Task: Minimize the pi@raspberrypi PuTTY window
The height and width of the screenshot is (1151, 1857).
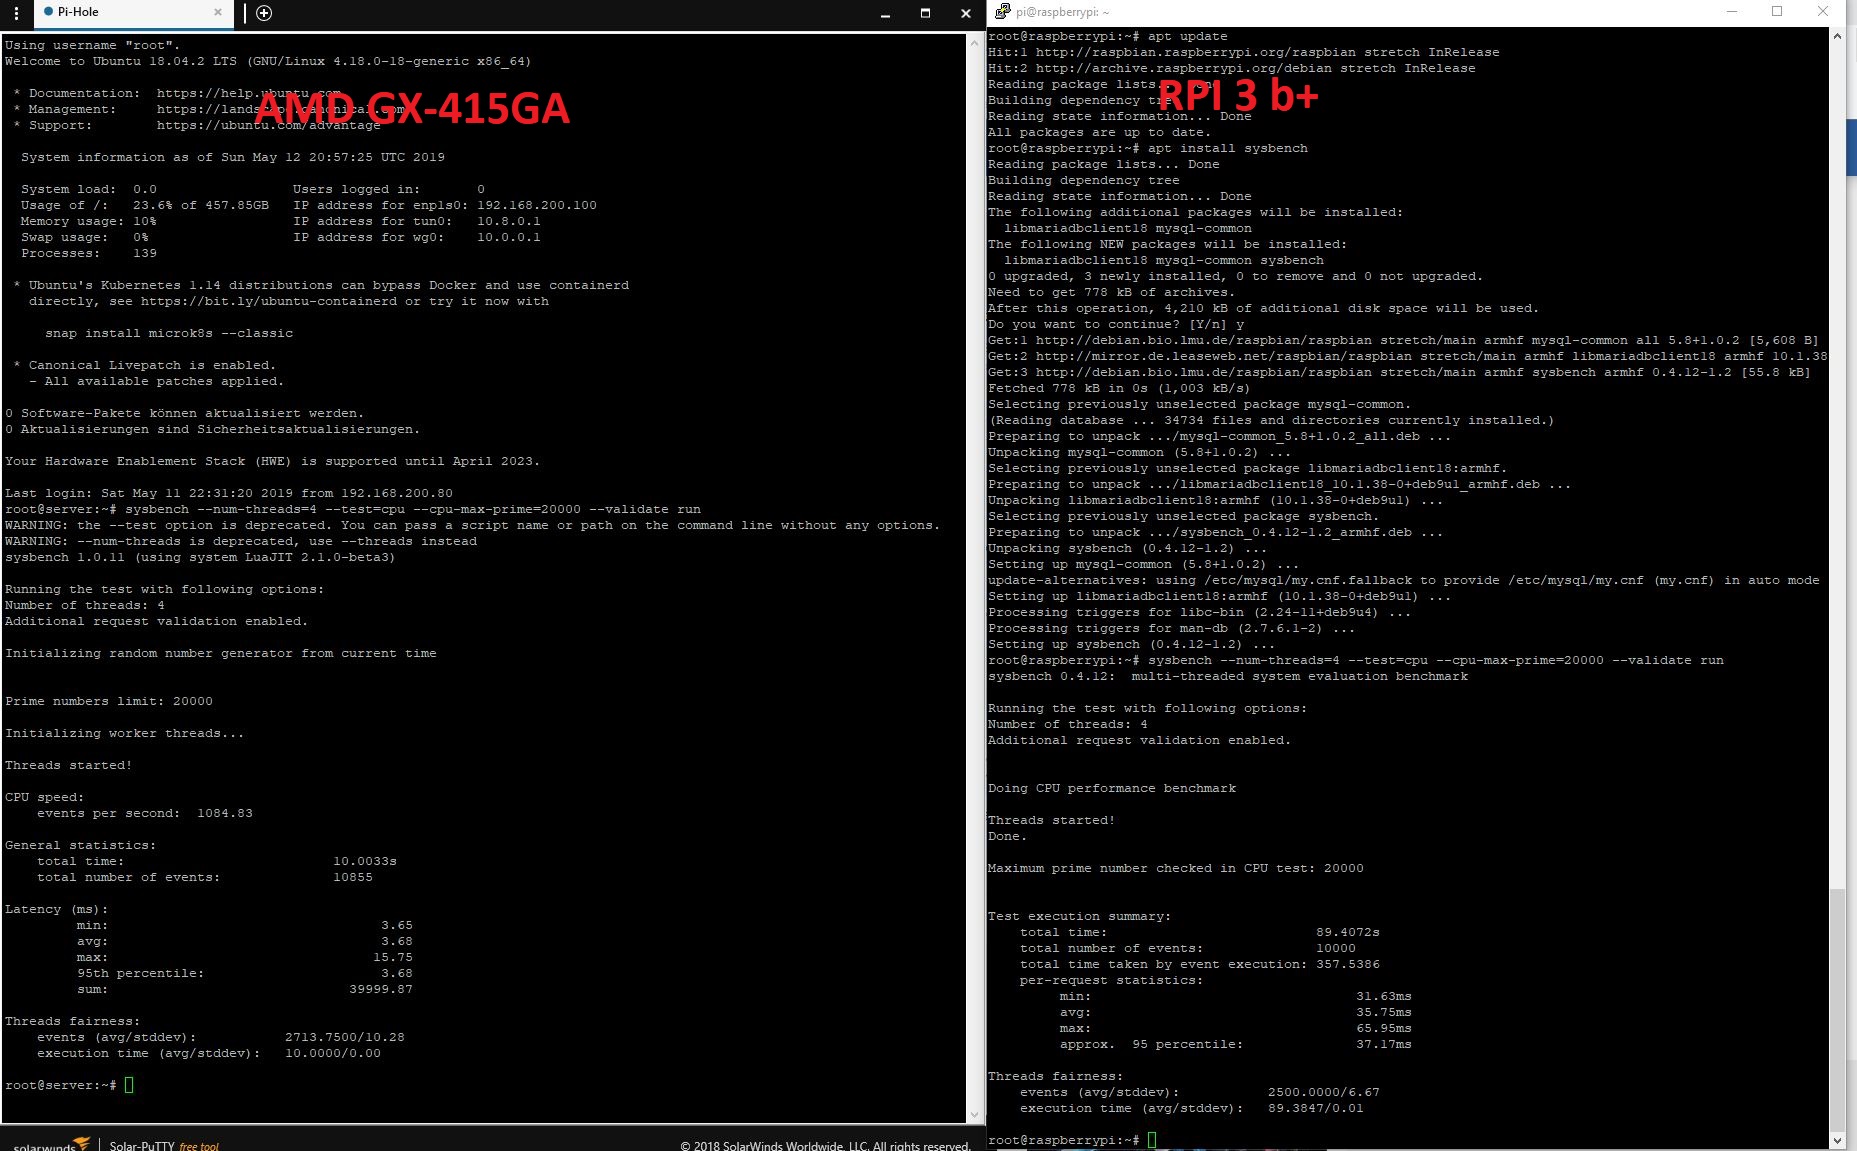Action: [1733, 12]
